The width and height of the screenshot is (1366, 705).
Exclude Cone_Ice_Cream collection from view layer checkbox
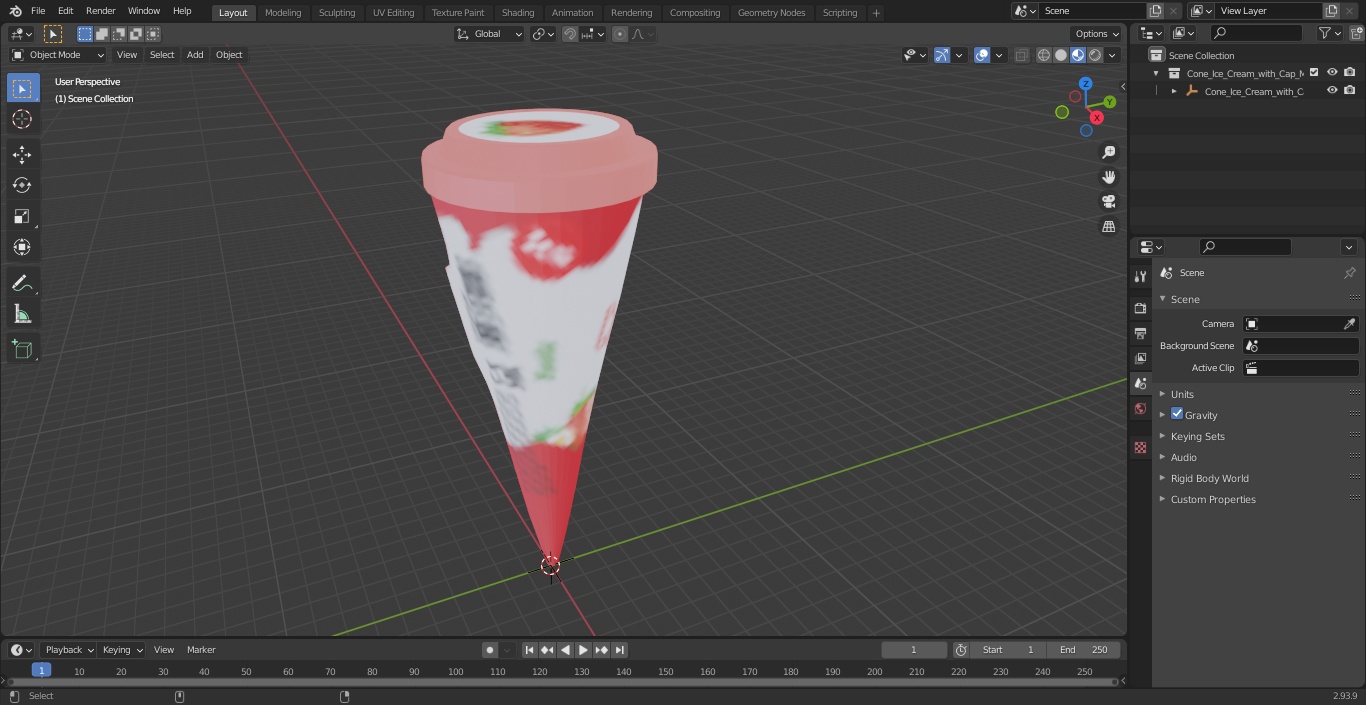(x=1314, y=72)
